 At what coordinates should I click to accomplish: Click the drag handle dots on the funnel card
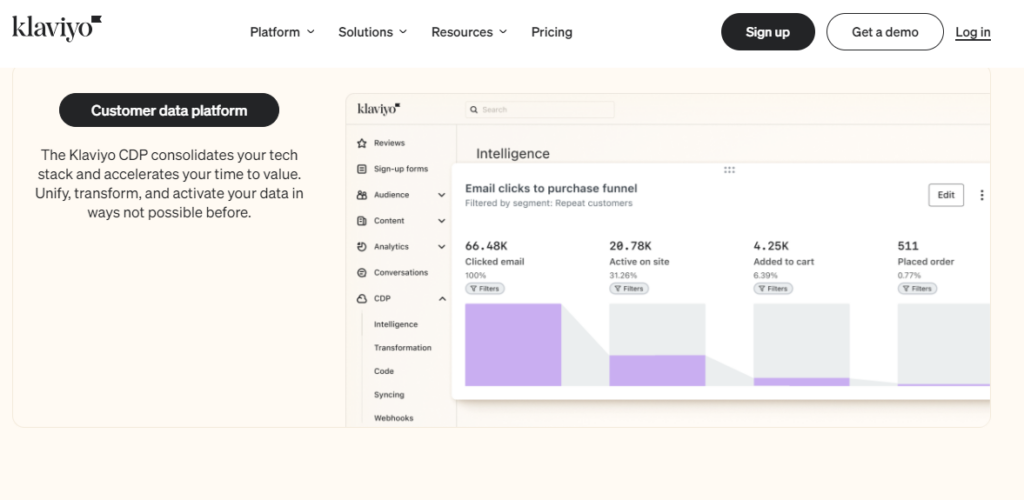pos(729,170)
